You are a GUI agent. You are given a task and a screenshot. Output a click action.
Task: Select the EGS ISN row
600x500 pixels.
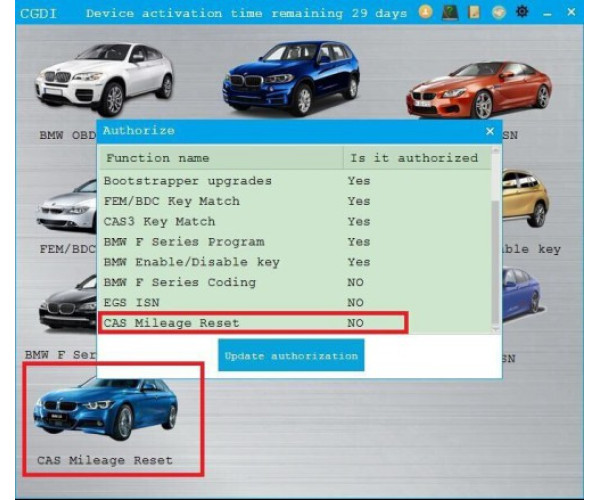[x=295, y=303]
